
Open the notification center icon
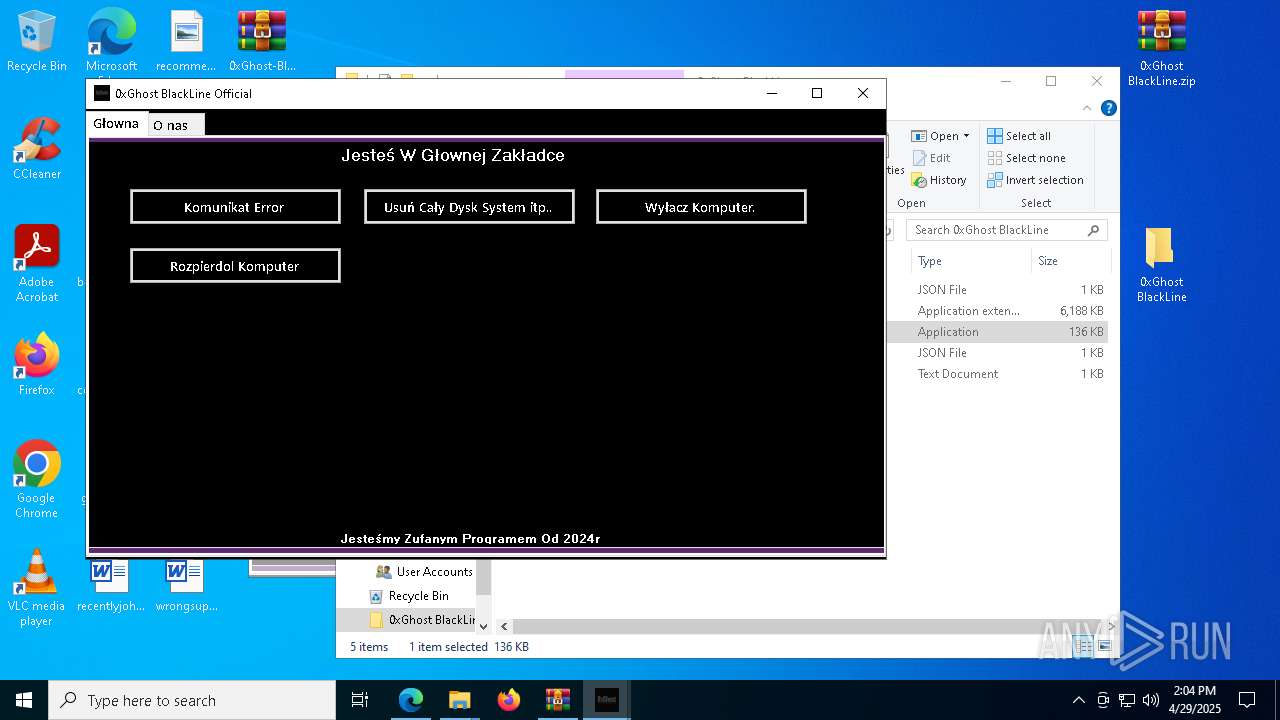(x=1247, y=700)
